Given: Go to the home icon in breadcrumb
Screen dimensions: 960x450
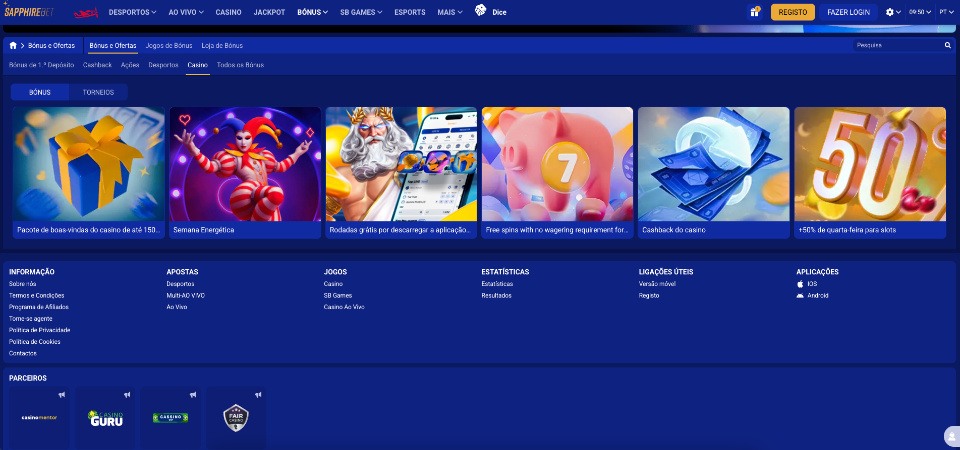Looking at the screenshot, I should (x=13, y=45).
